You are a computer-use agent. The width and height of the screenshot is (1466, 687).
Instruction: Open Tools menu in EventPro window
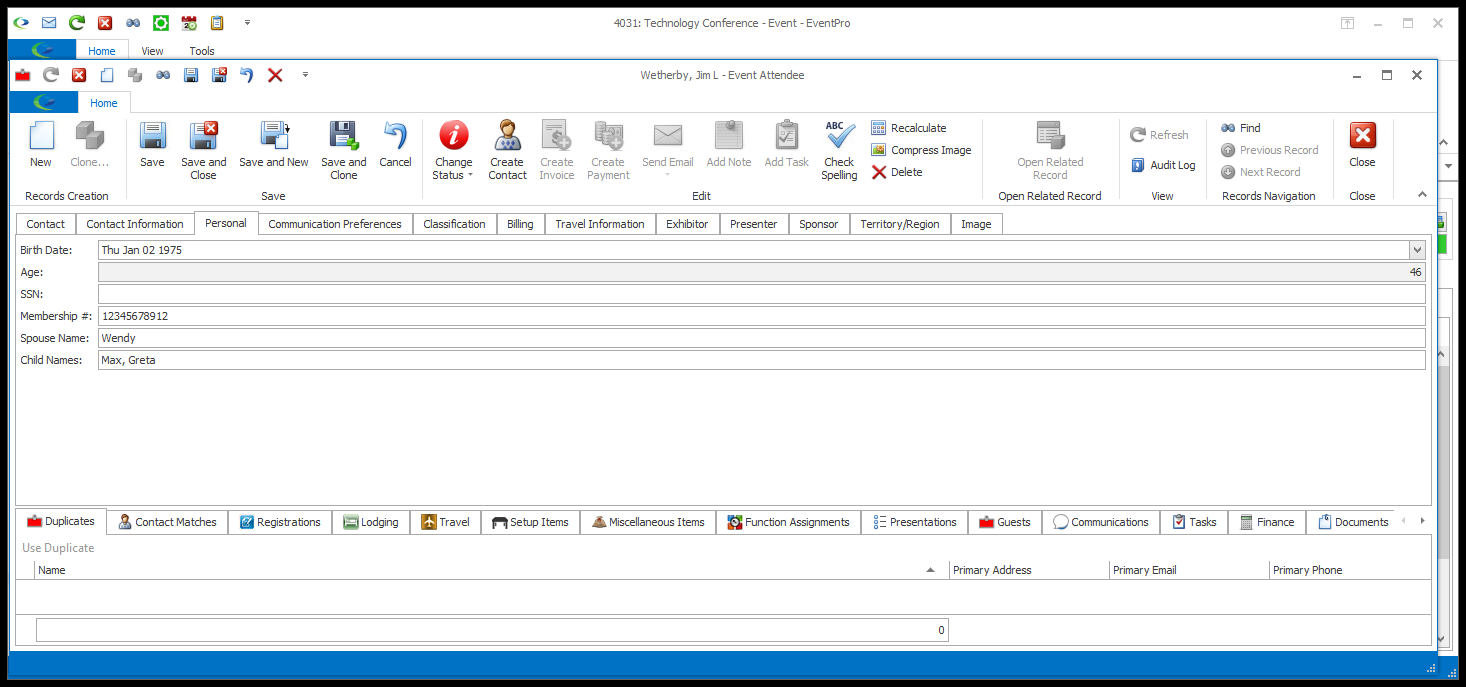click(x=202, y=51)
